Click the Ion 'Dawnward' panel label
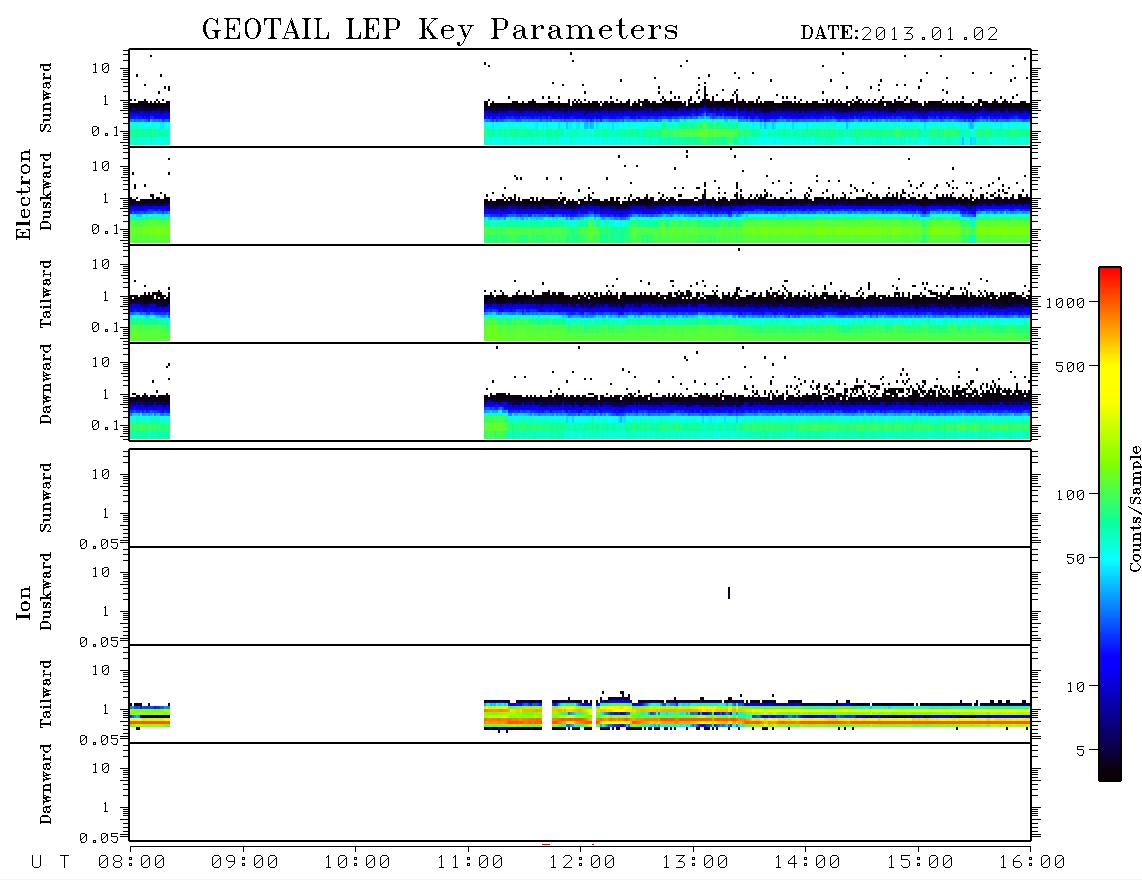 (46, 784)
